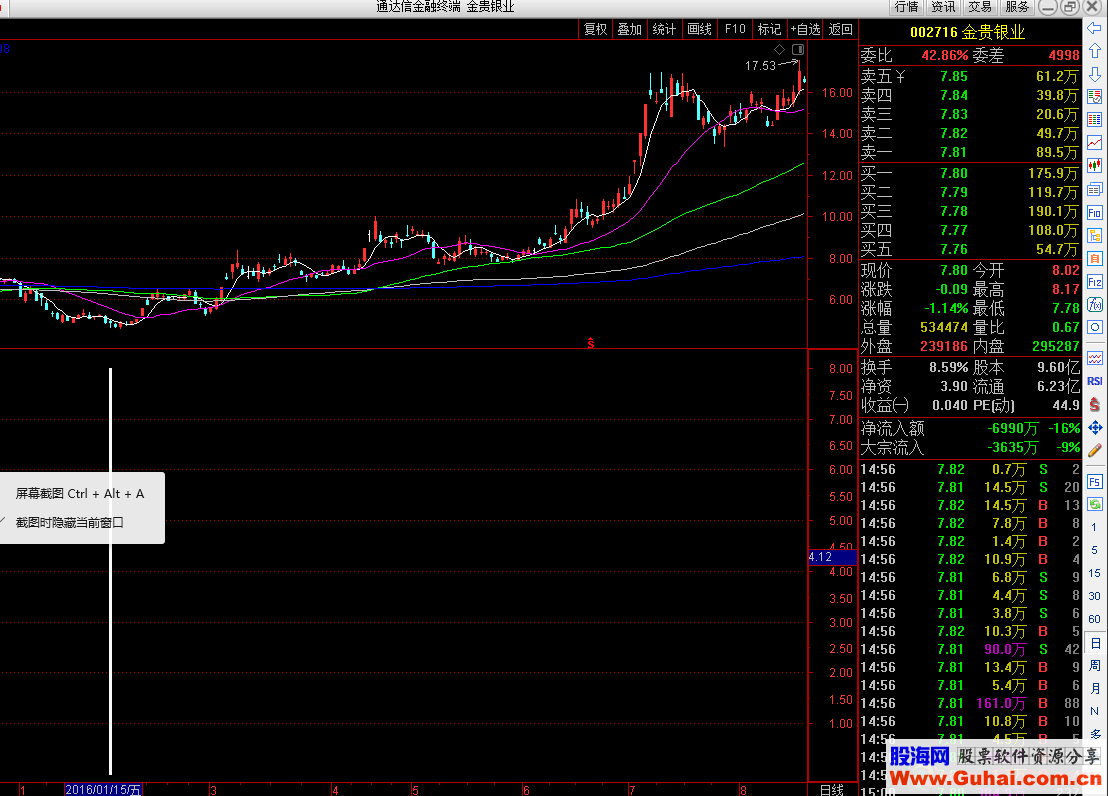Click the 大宗流入 value -3635万
1108x796 pixels.
[x=1013, y=447]
